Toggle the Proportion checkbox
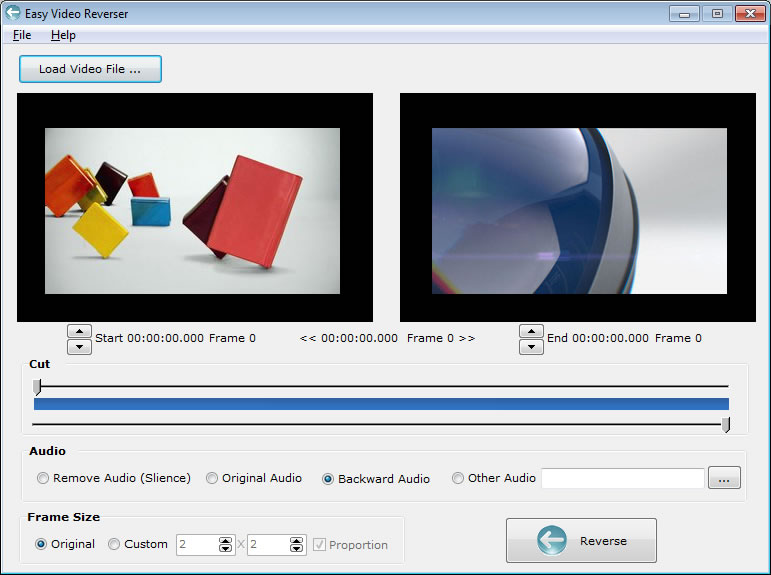 click(319, 545)
